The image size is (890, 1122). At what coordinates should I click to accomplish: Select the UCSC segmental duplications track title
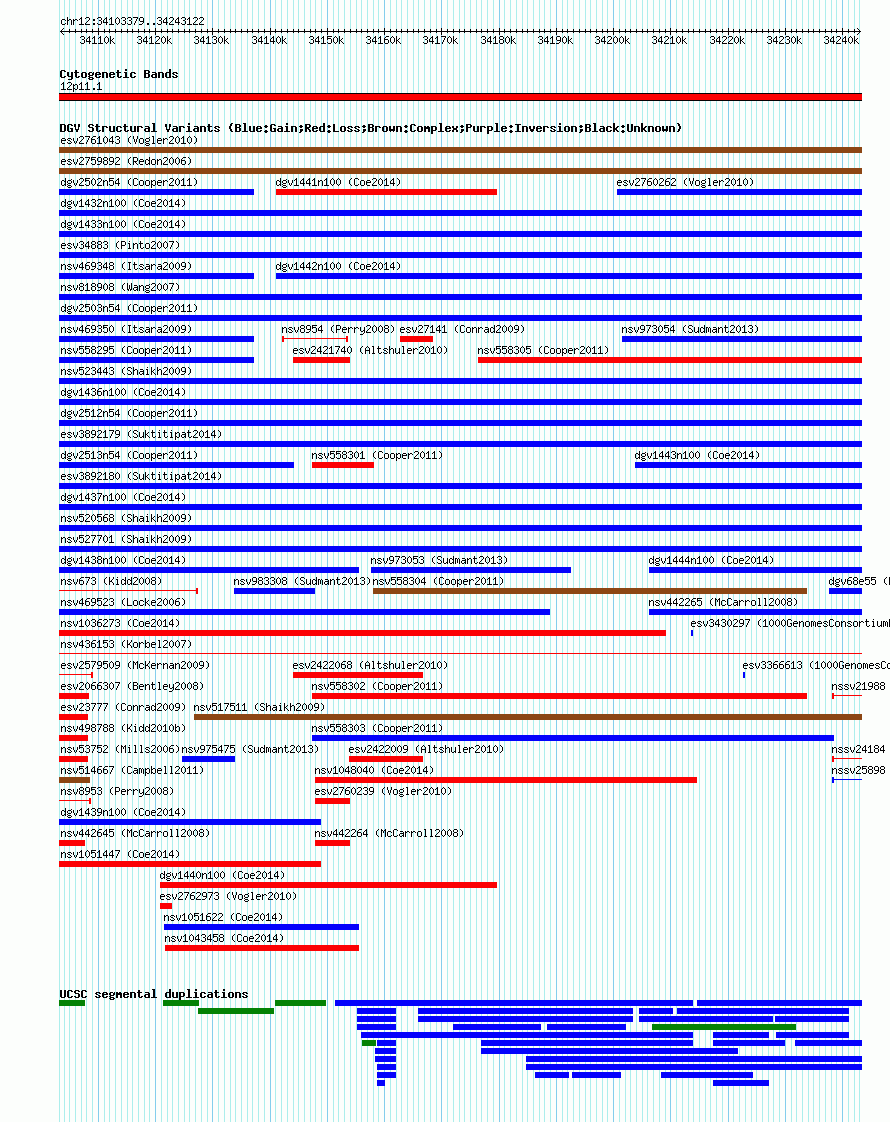click(154, 995)
